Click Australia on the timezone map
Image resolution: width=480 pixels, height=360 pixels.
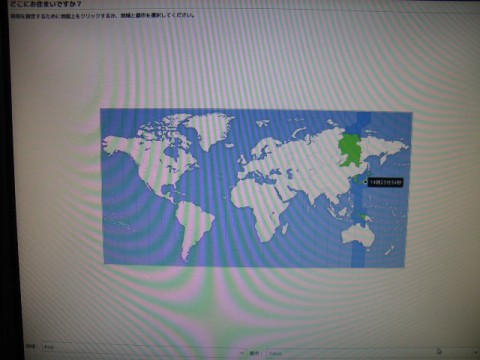tap(359, 235)
